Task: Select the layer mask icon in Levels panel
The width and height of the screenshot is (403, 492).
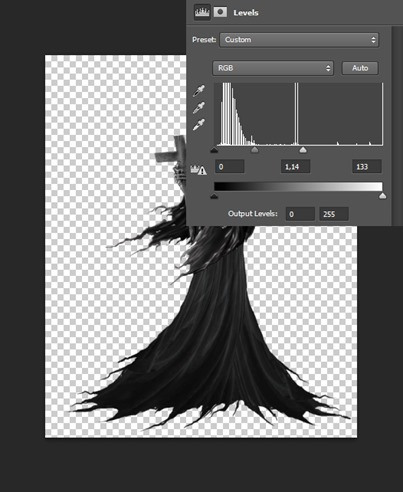Action: 220,13
